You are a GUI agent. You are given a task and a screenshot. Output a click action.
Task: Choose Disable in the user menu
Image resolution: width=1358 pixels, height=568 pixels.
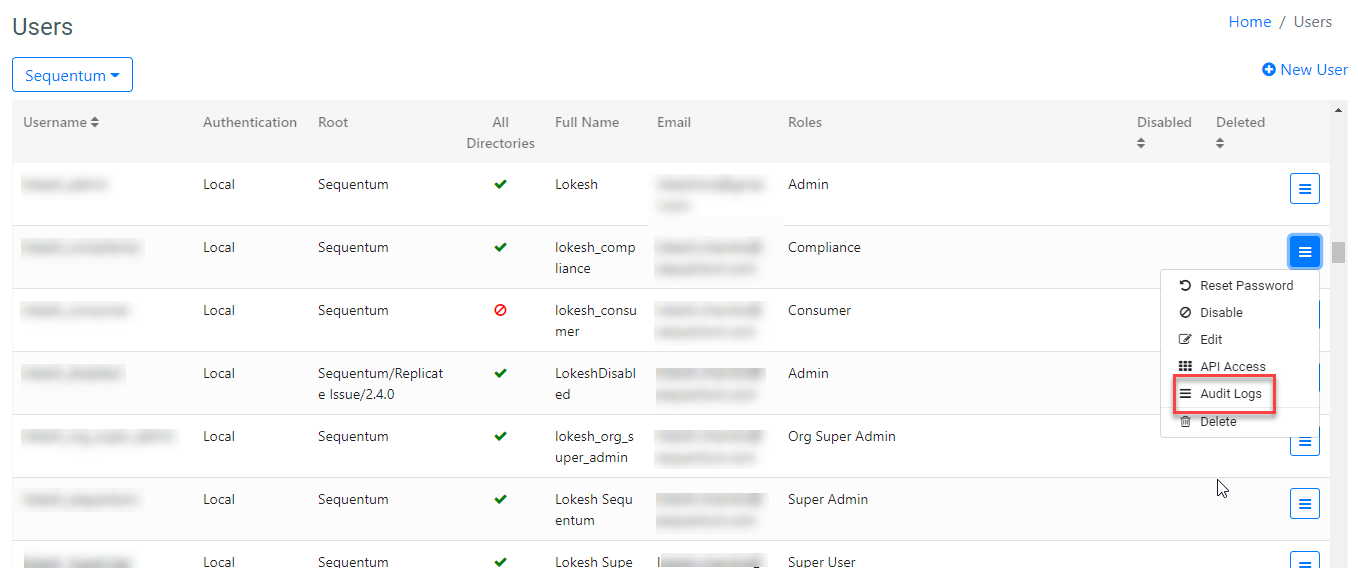coord(1220,312)
